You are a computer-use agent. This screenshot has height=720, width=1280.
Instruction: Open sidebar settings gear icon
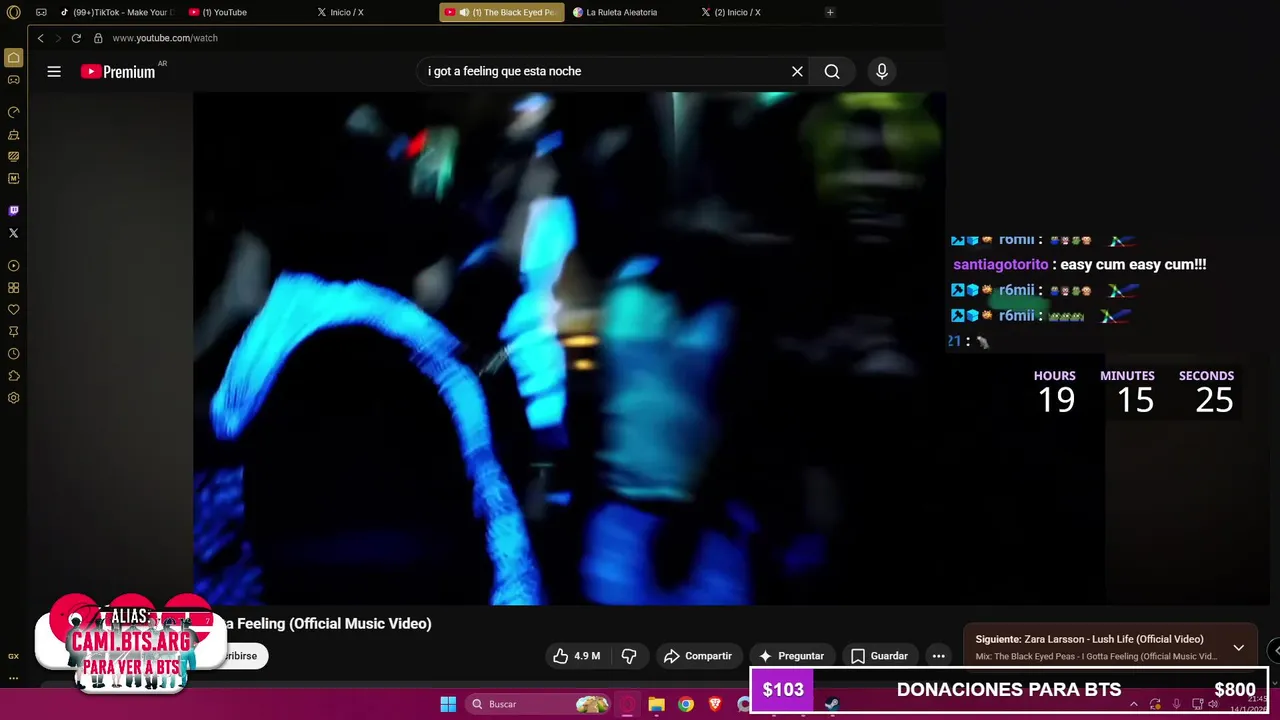tap(13, 398)
